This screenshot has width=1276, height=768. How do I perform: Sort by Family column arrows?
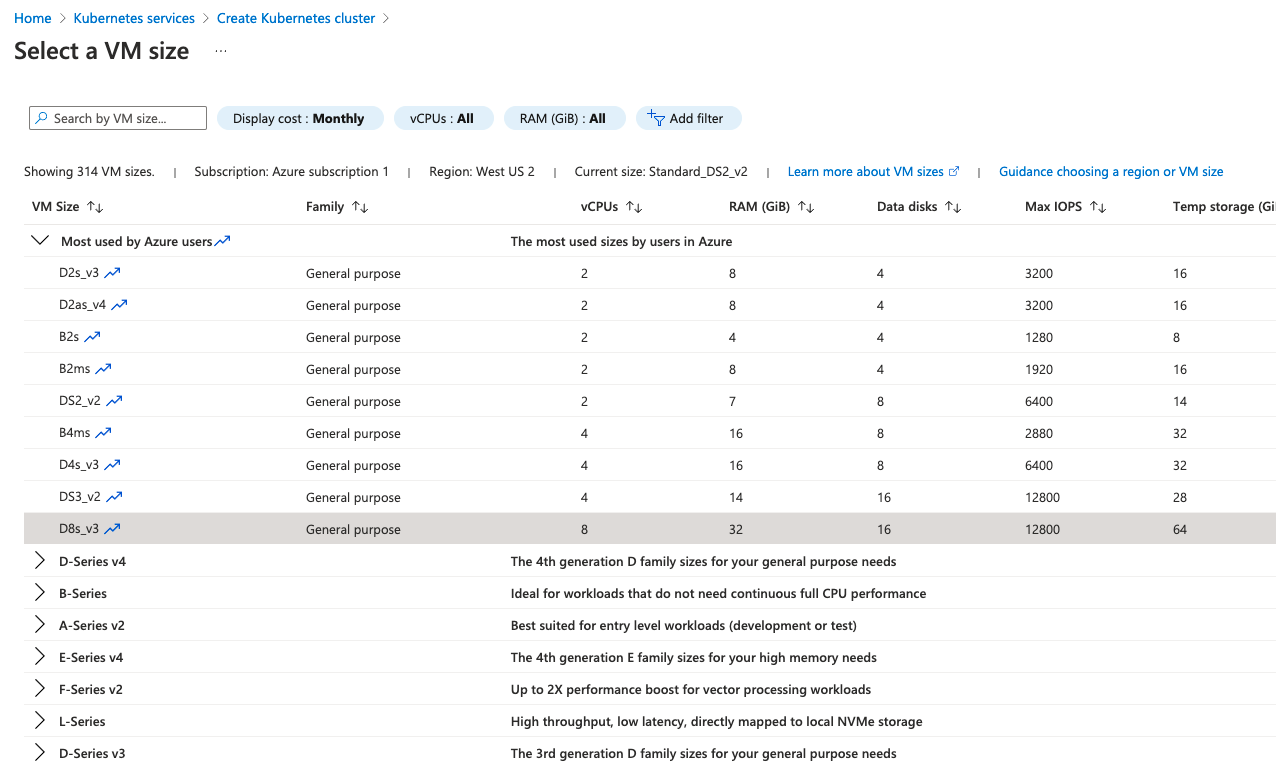point(360,207)
